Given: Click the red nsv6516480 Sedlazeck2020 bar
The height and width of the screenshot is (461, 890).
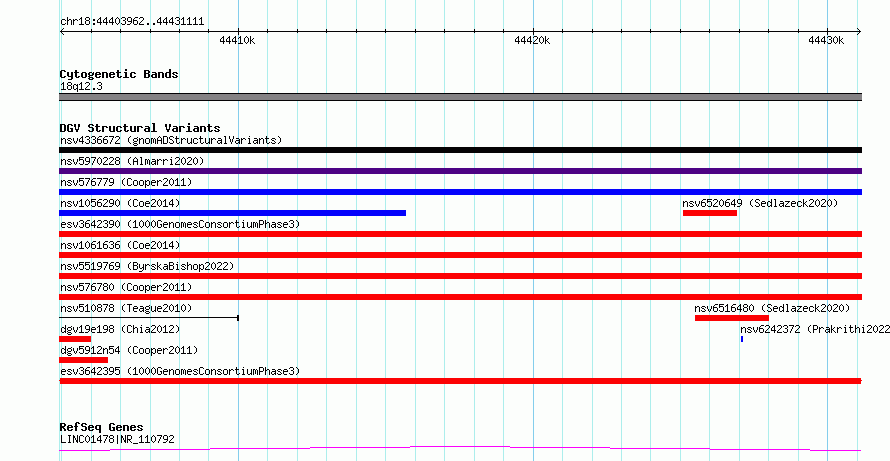Looking at the screenshot, I should [732, 318].
